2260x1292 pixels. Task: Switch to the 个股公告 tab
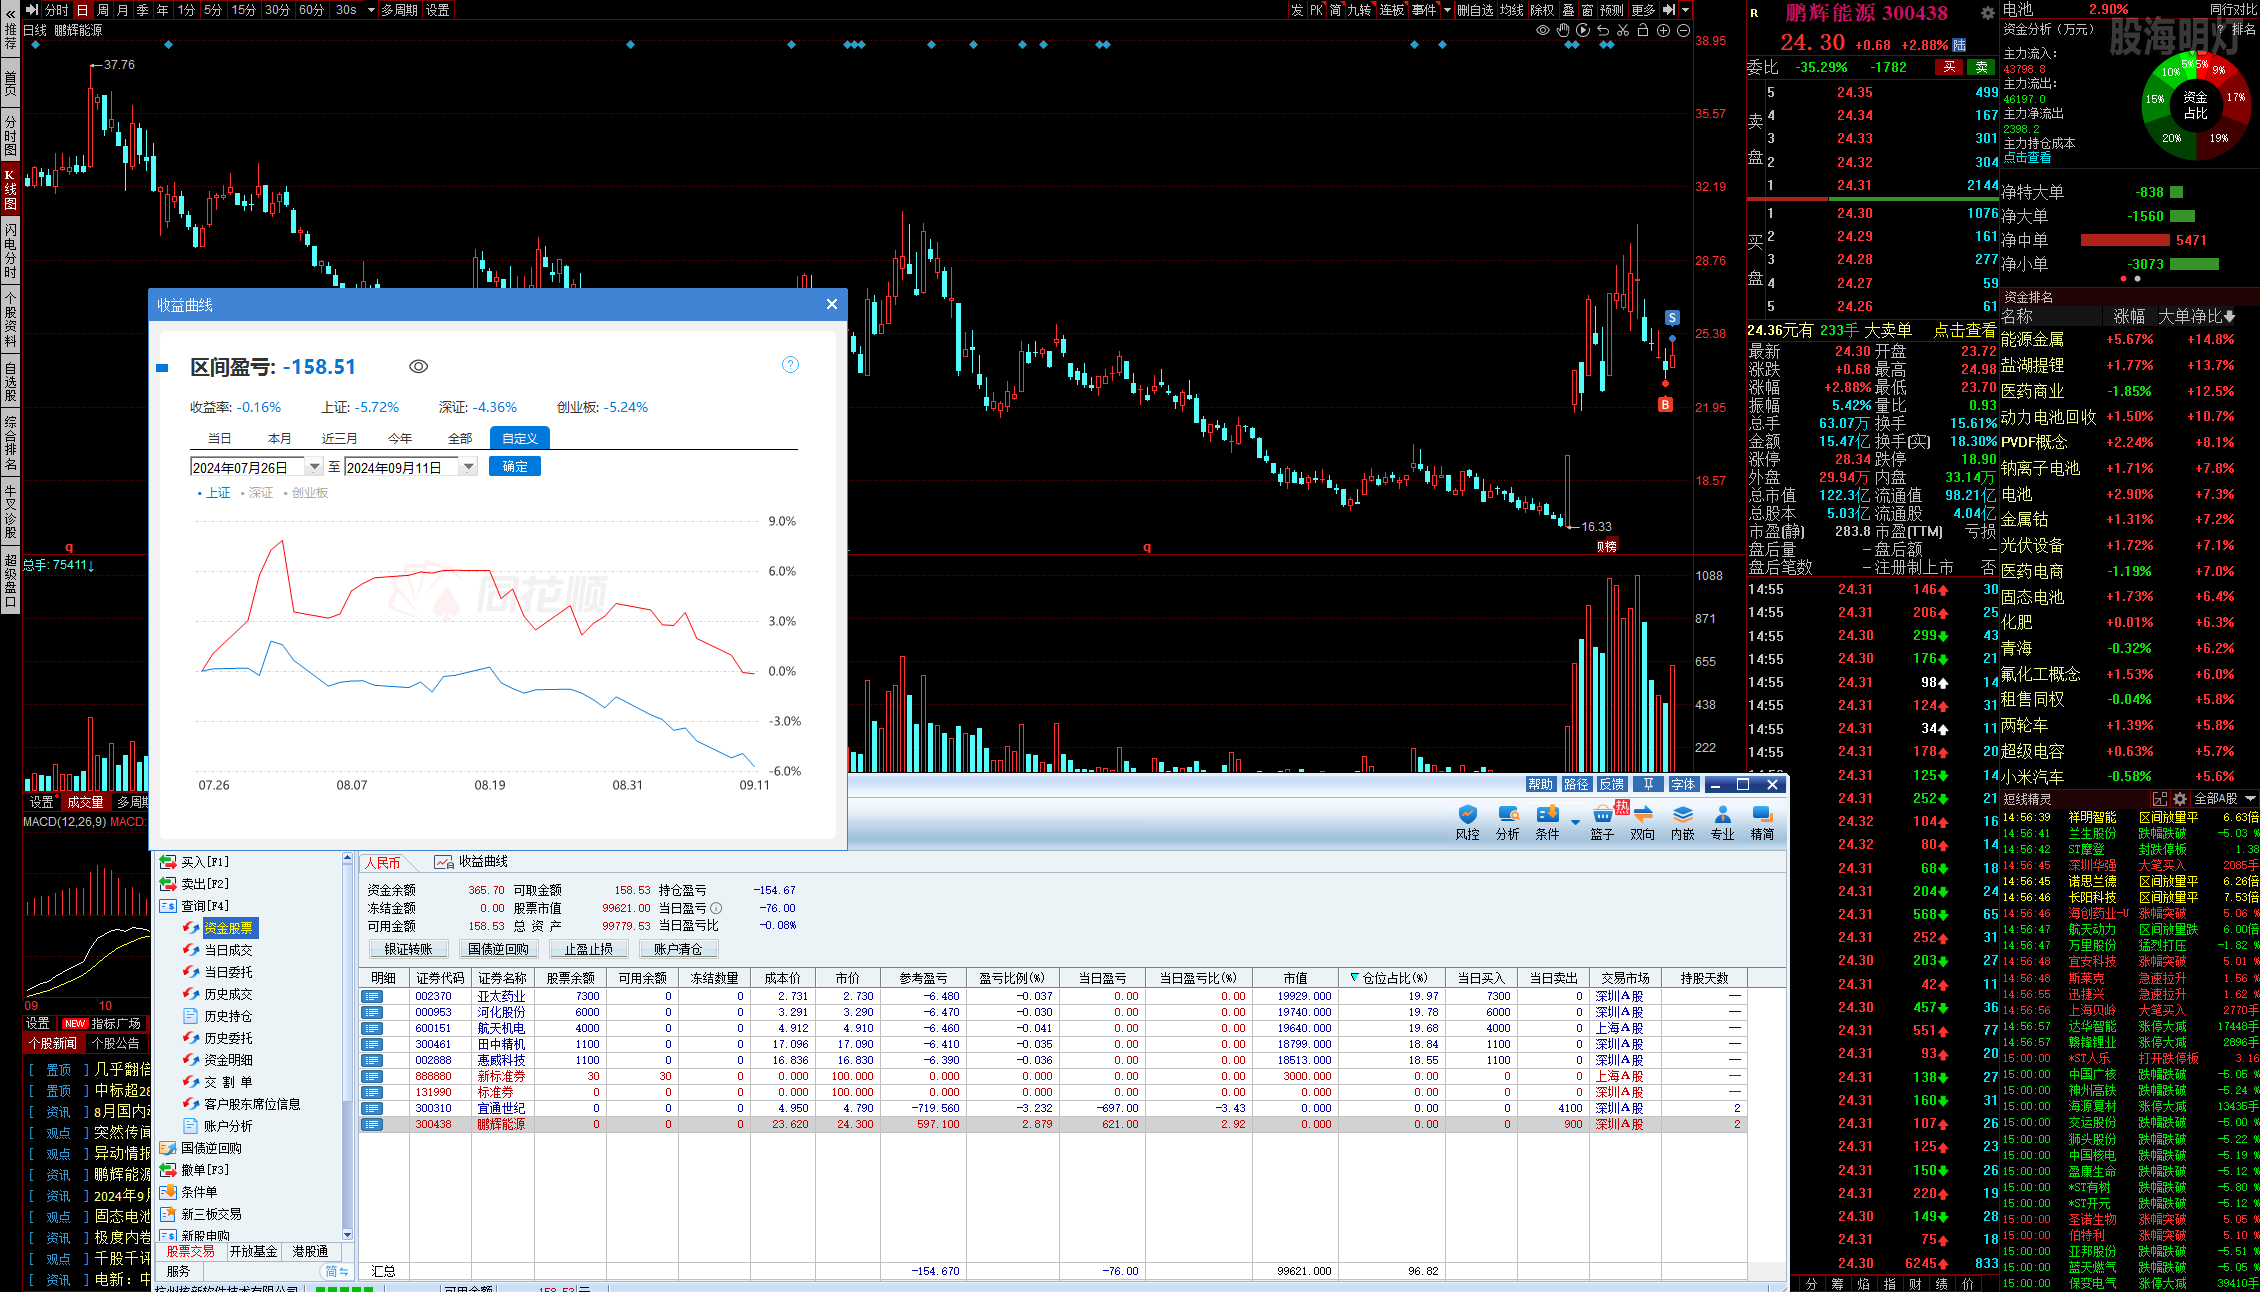pos(115,1043)
